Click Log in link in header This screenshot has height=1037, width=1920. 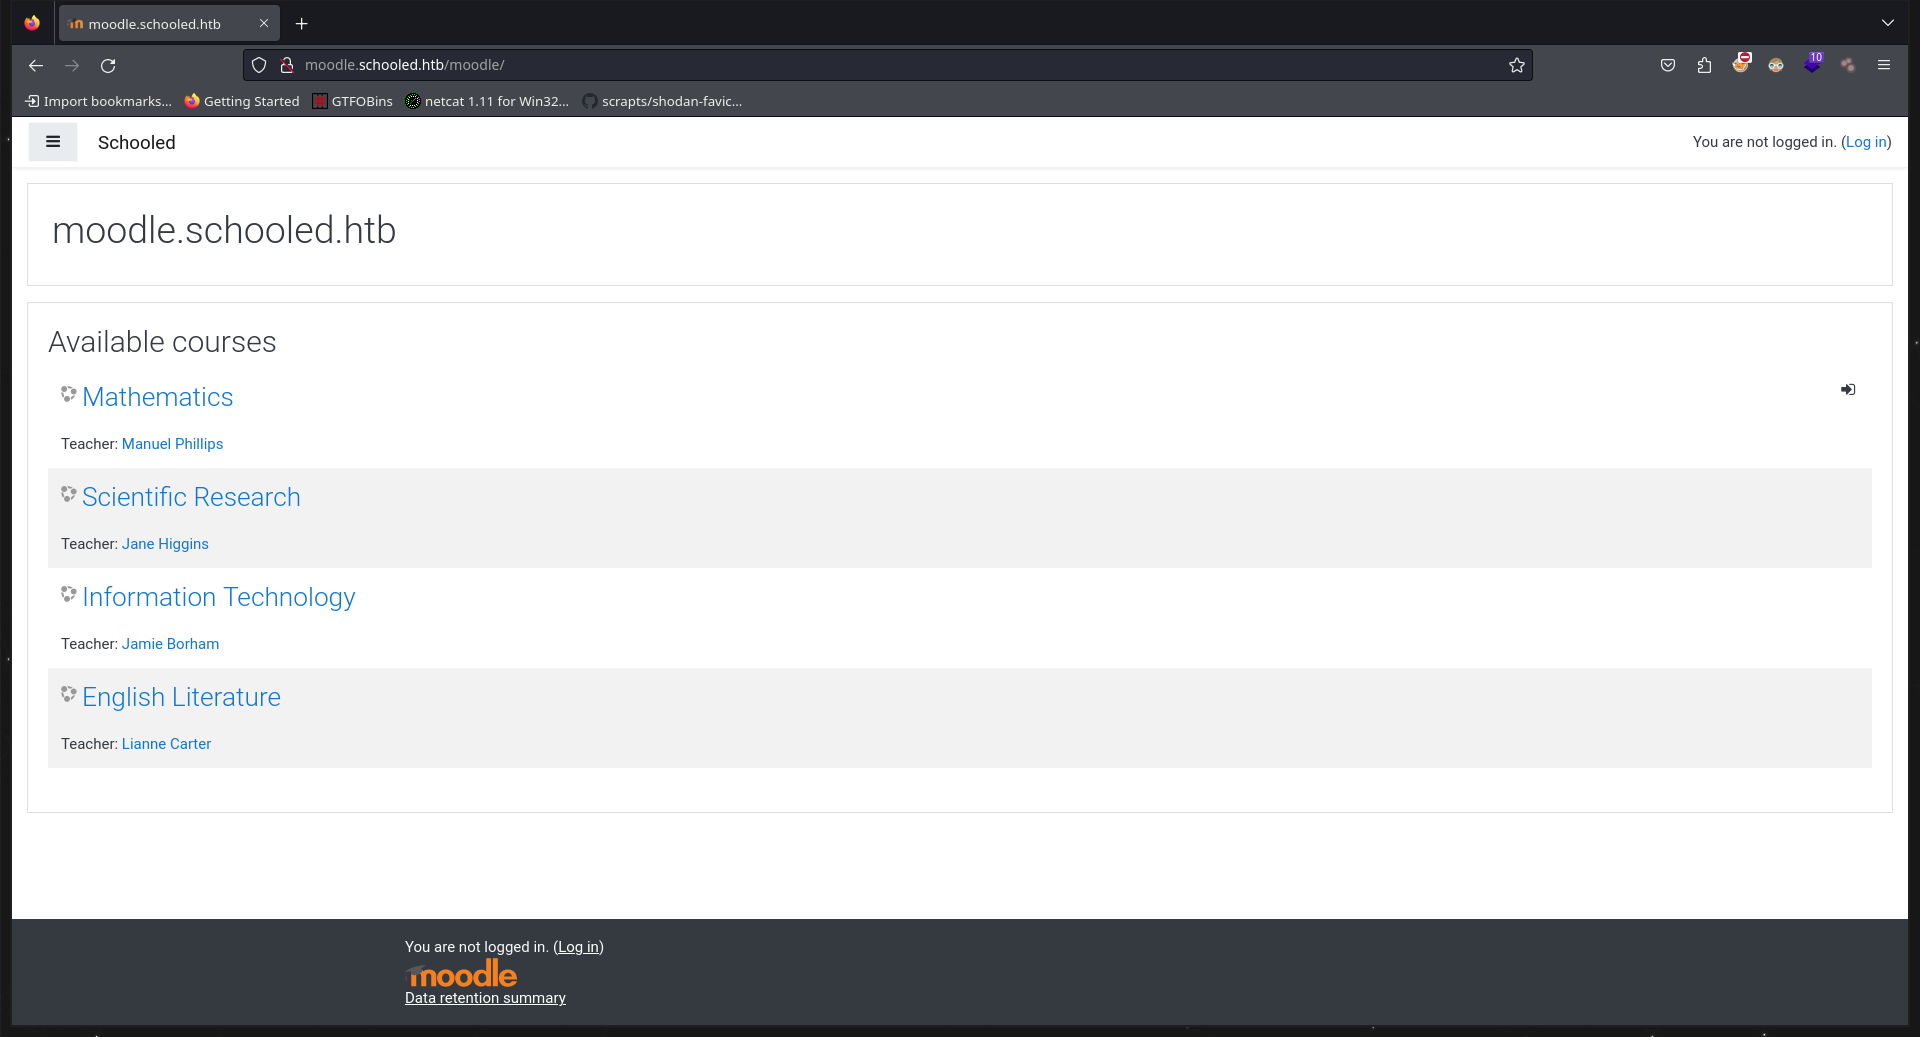click(1866, 142)
